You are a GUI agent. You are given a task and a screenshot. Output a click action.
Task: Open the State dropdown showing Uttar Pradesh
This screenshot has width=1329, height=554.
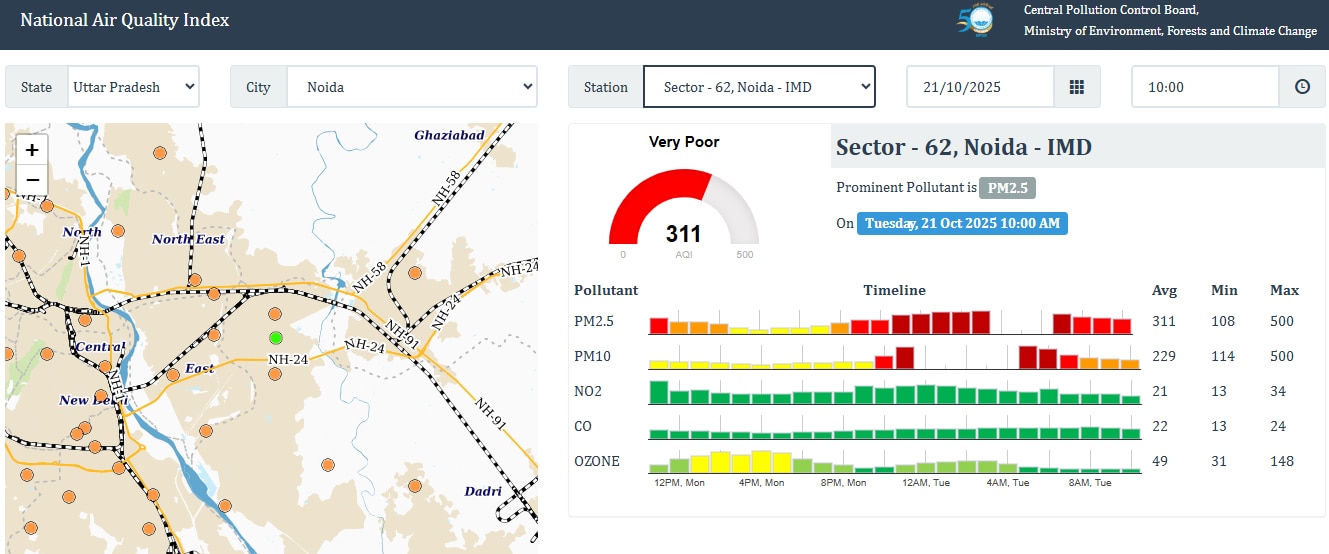[133, 87]
